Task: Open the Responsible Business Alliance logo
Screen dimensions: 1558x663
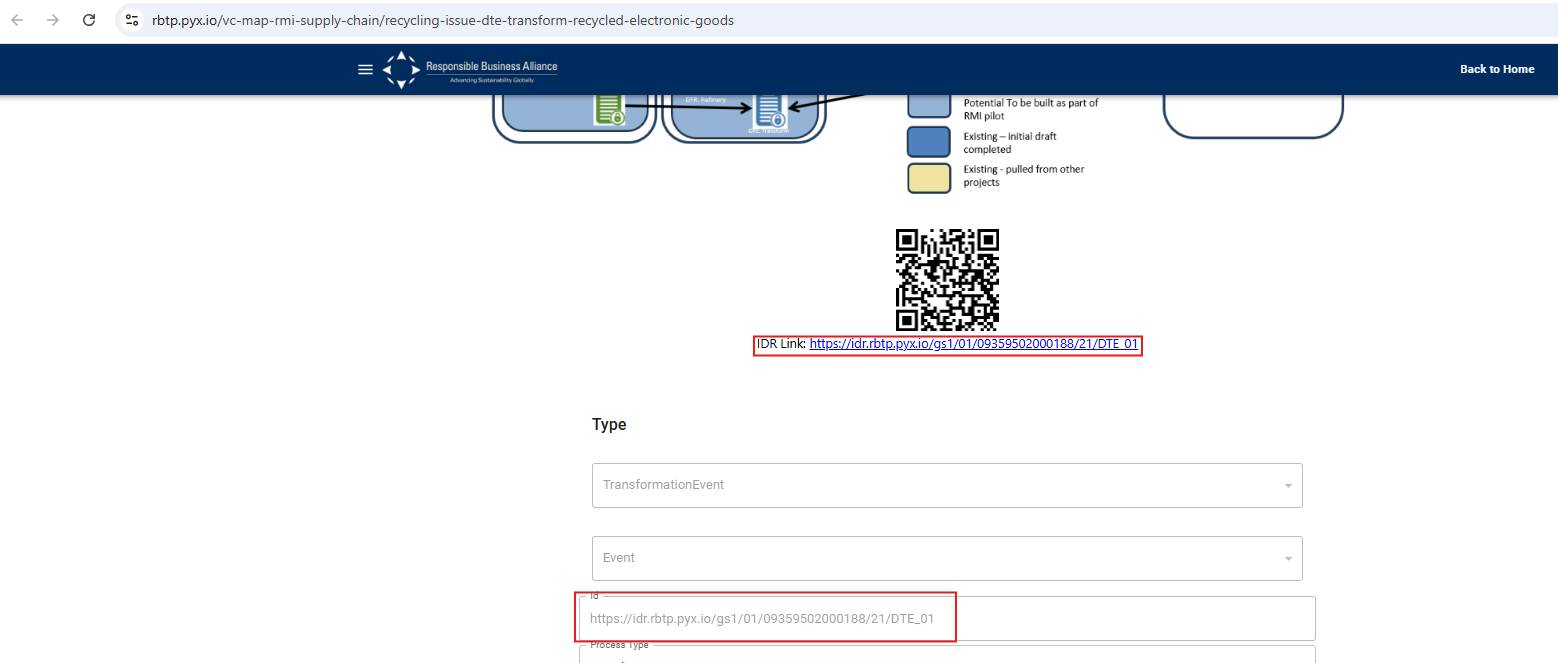Action: click(471, 69)
